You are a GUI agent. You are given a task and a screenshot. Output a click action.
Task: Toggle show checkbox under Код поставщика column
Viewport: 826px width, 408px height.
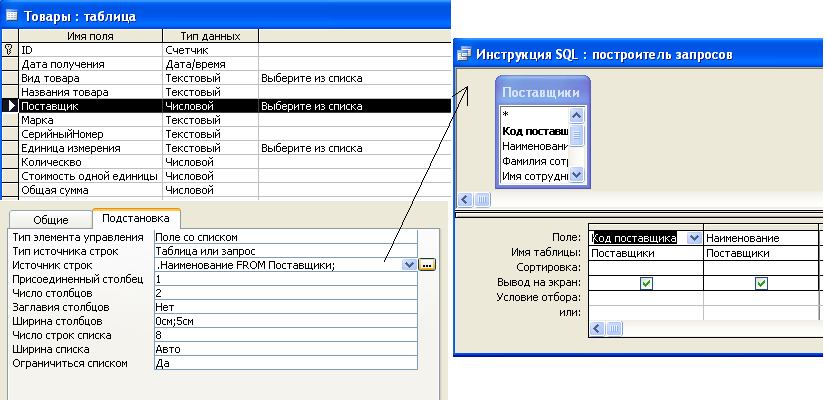tap(646, 284)
